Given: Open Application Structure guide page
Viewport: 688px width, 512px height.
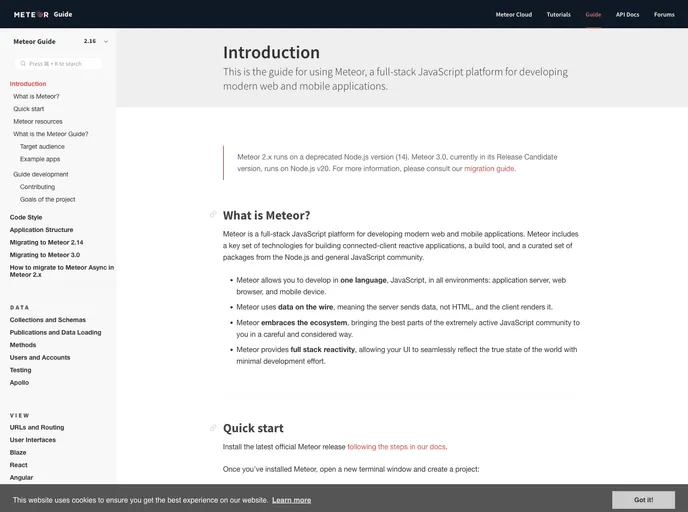Looking at the screenshot, I should (x=41, y=230).
